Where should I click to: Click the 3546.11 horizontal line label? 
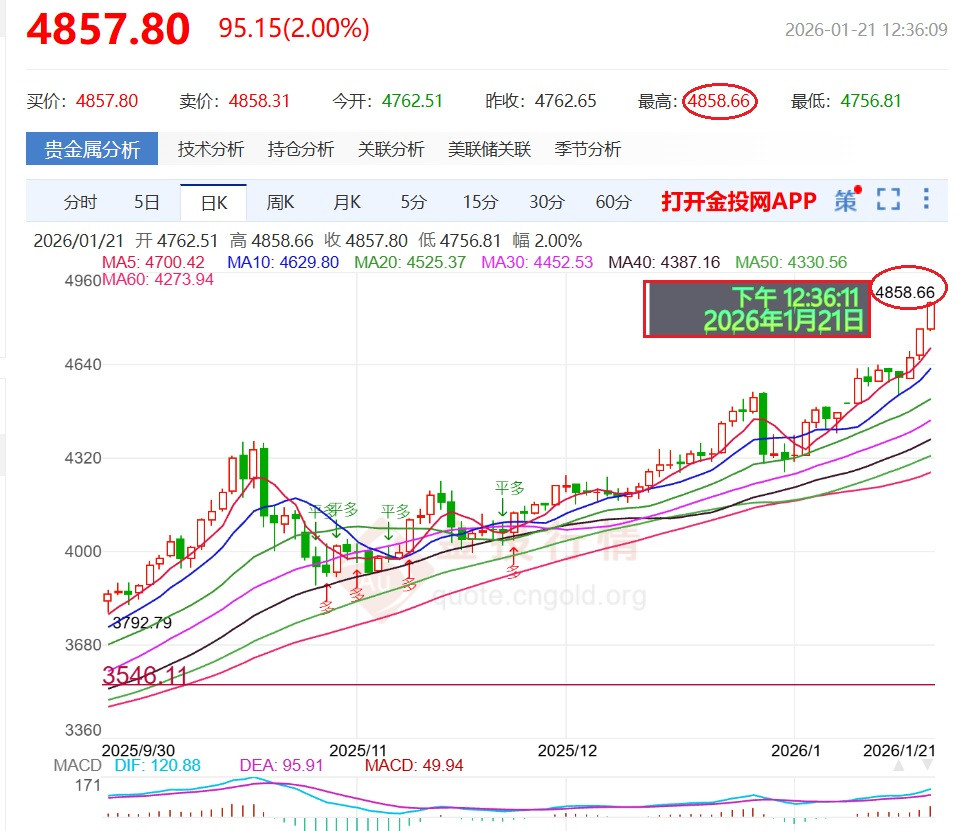(145, 675)
